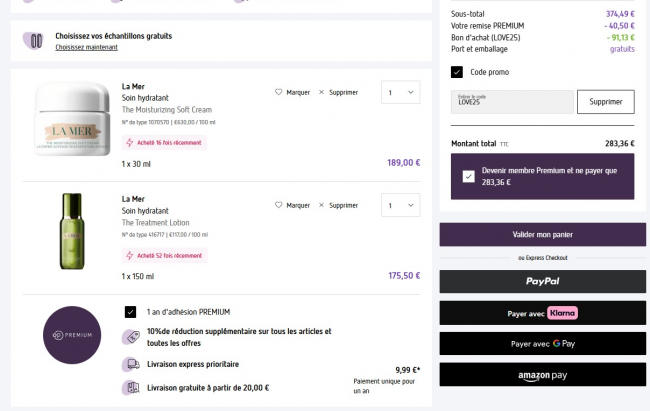Untick the 1 an d'adhésion PREMIUM checkbox
The image size is (650, 411).
point(130,311)
